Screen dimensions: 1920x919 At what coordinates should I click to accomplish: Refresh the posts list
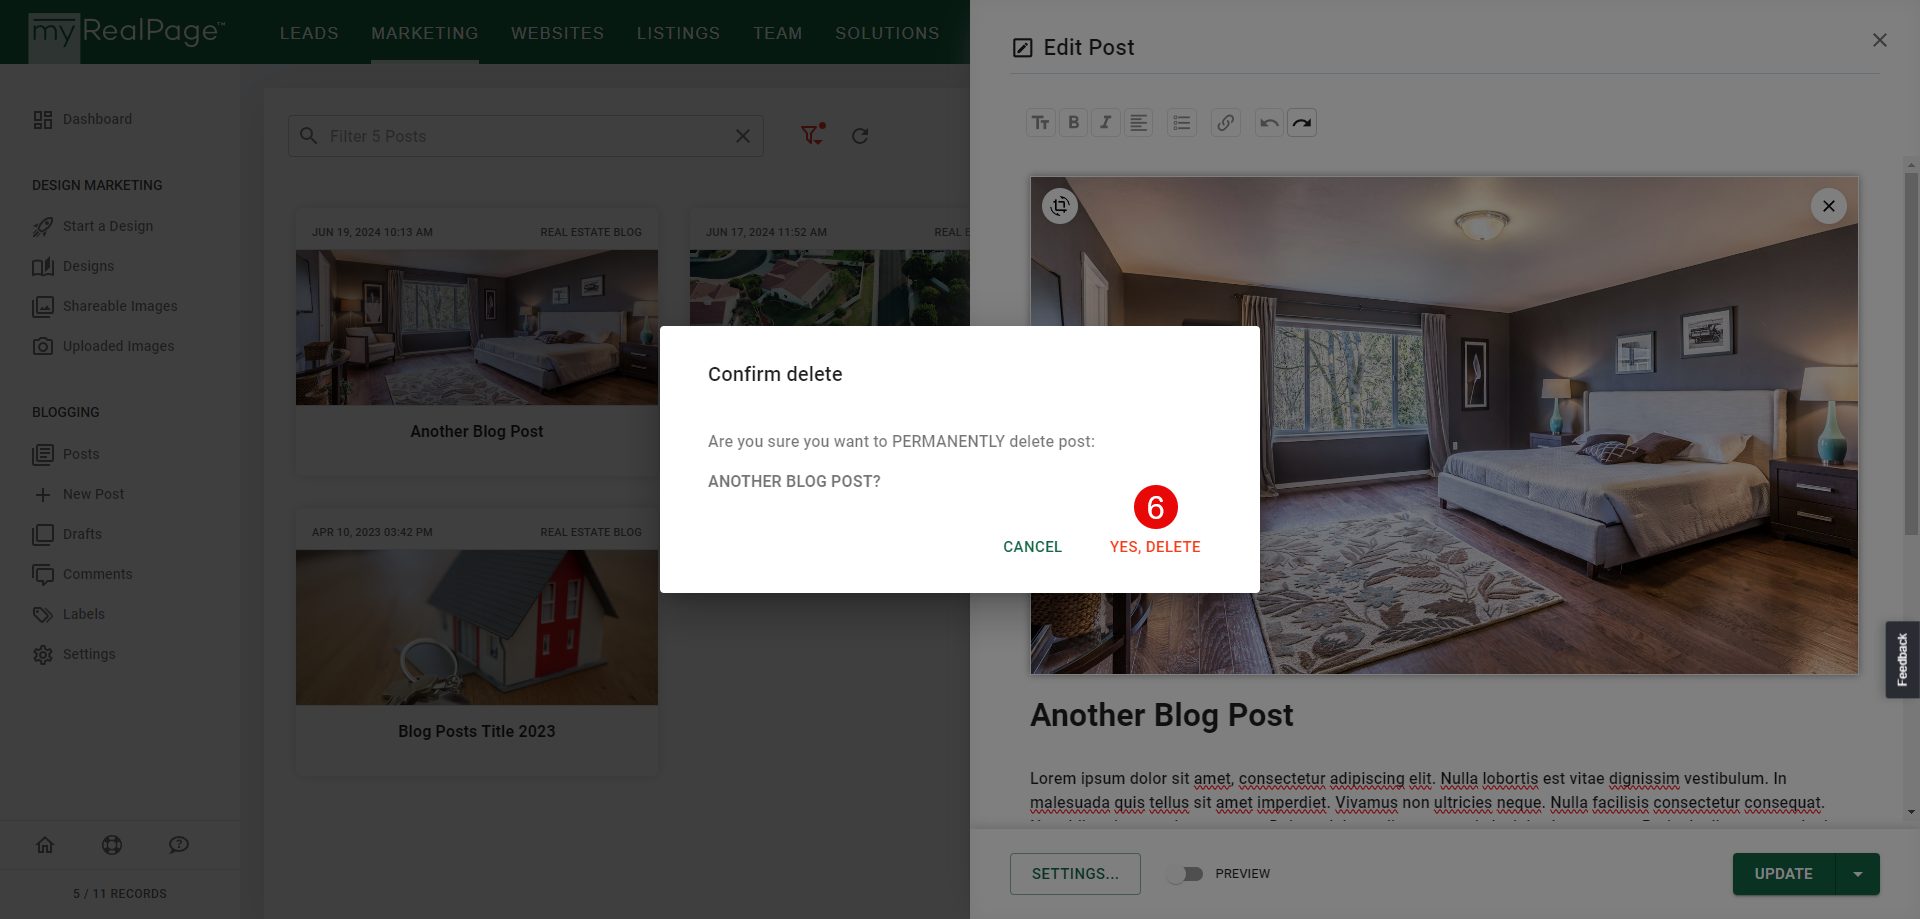pos(860,136)
